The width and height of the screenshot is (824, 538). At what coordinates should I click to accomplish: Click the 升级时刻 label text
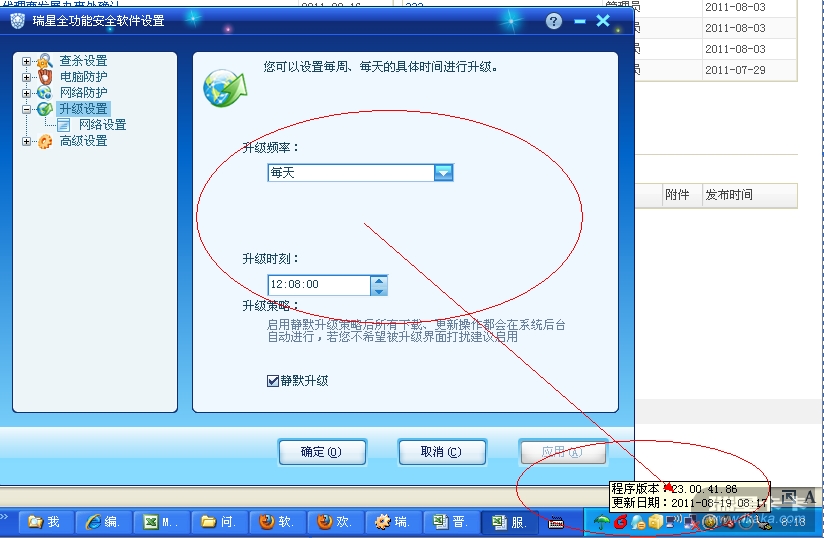coord(271,258)
